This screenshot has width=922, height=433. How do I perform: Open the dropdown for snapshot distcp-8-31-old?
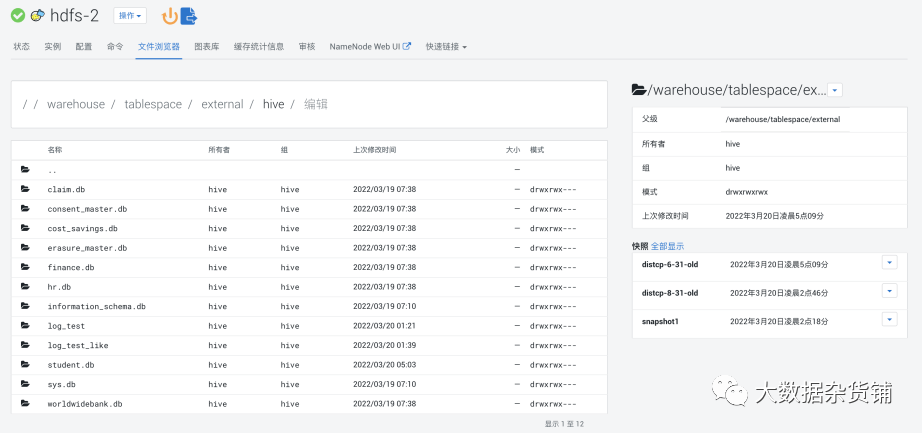[x=890, y=291]
